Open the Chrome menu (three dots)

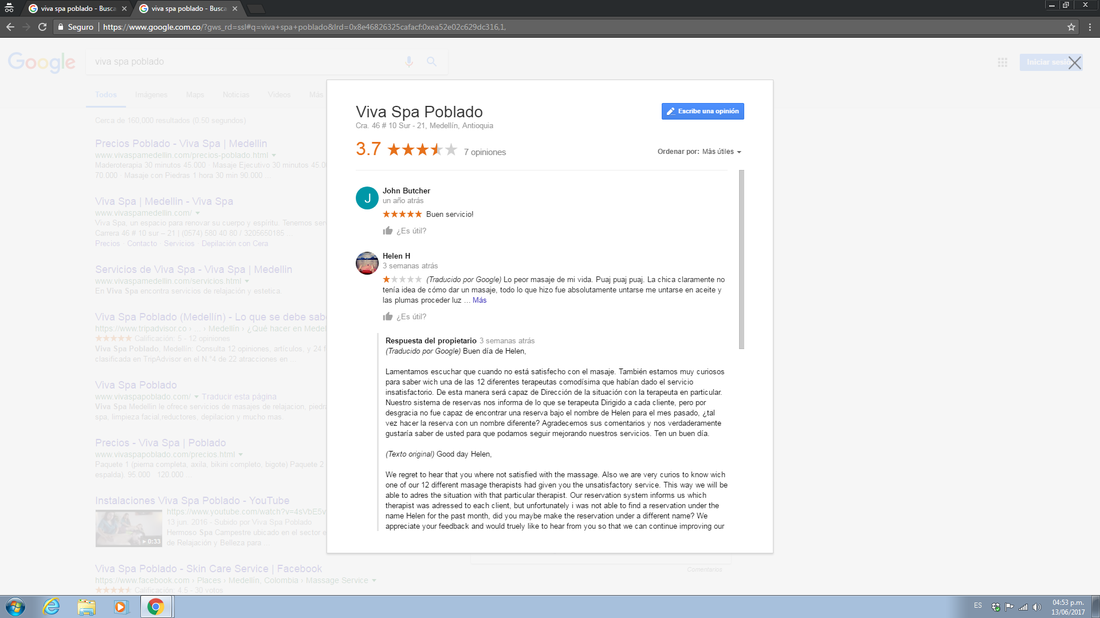(1089, 27)
